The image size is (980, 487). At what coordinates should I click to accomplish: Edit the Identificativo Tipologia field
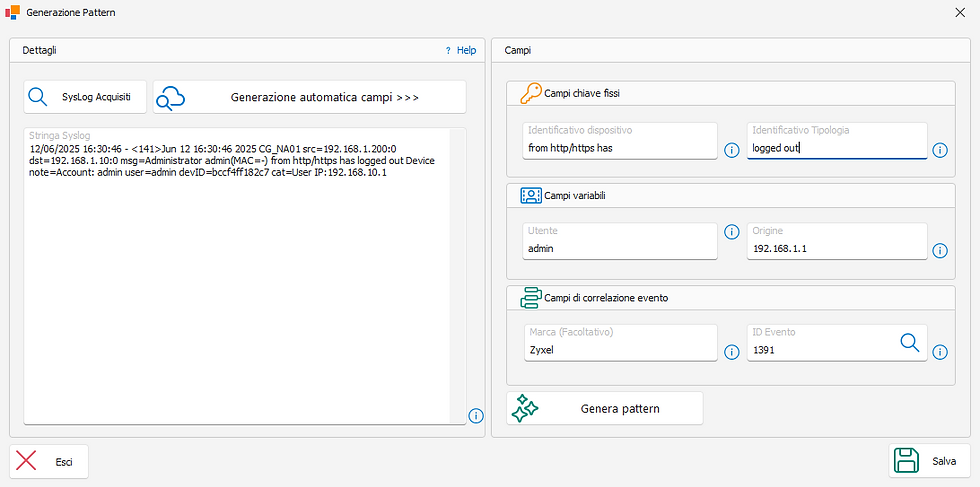(837, 141)
